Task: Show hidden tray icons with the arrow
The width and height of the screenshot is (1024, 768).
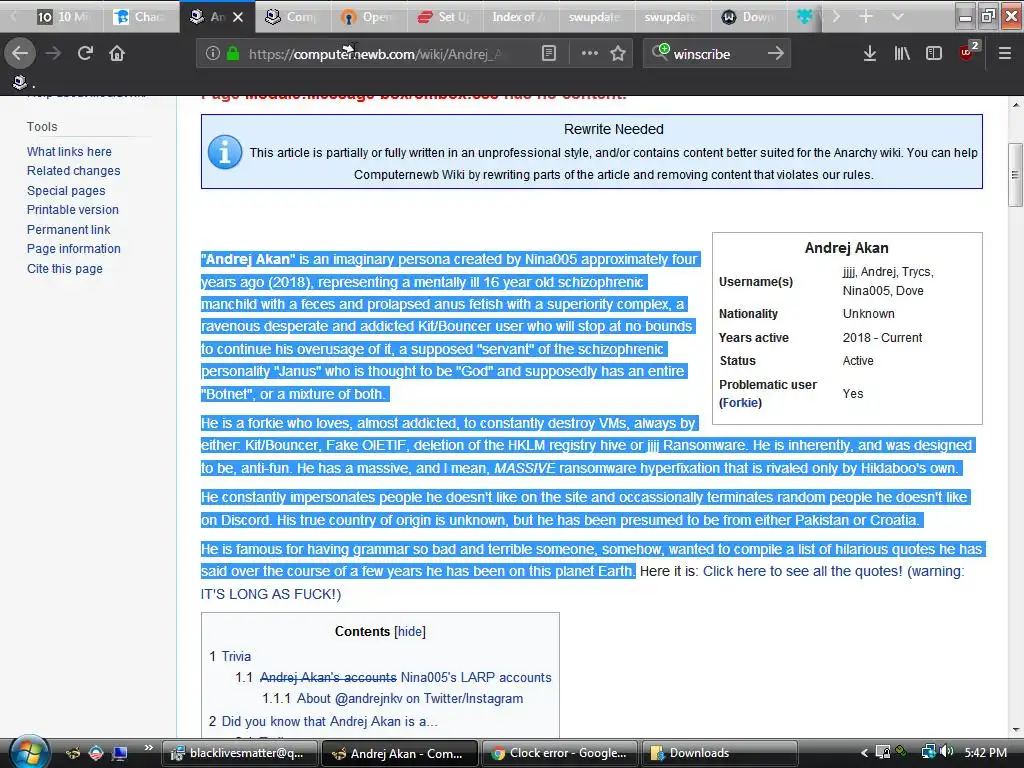Action: pos(864,753)
